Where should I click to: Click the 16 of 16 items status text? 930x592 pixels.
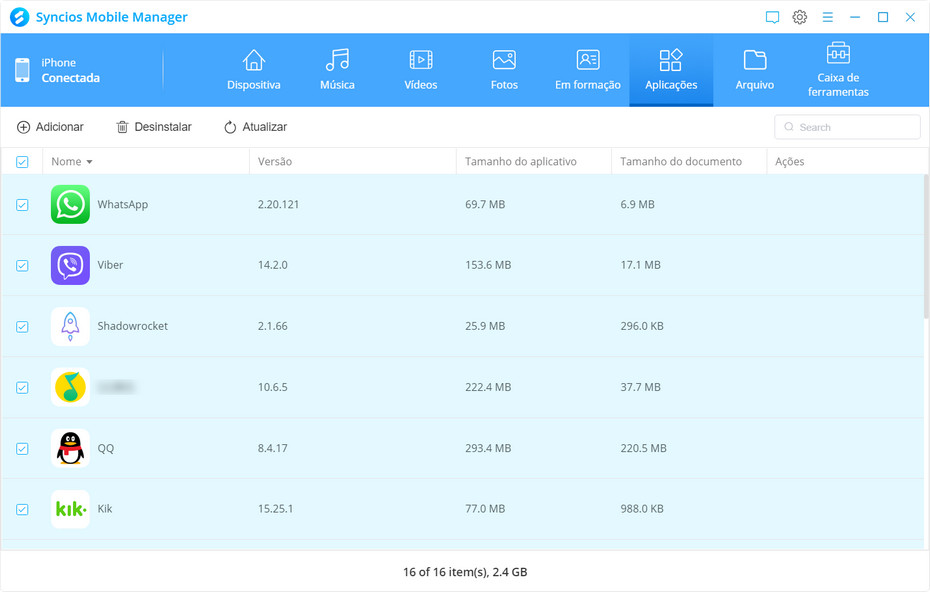coord(465,572)
